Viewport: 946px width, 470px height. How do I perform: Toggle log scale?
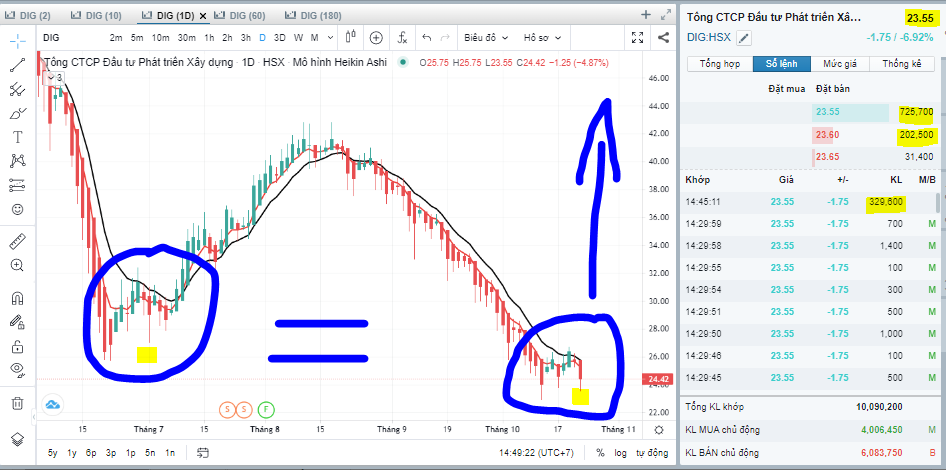click(x=620, y=453)
